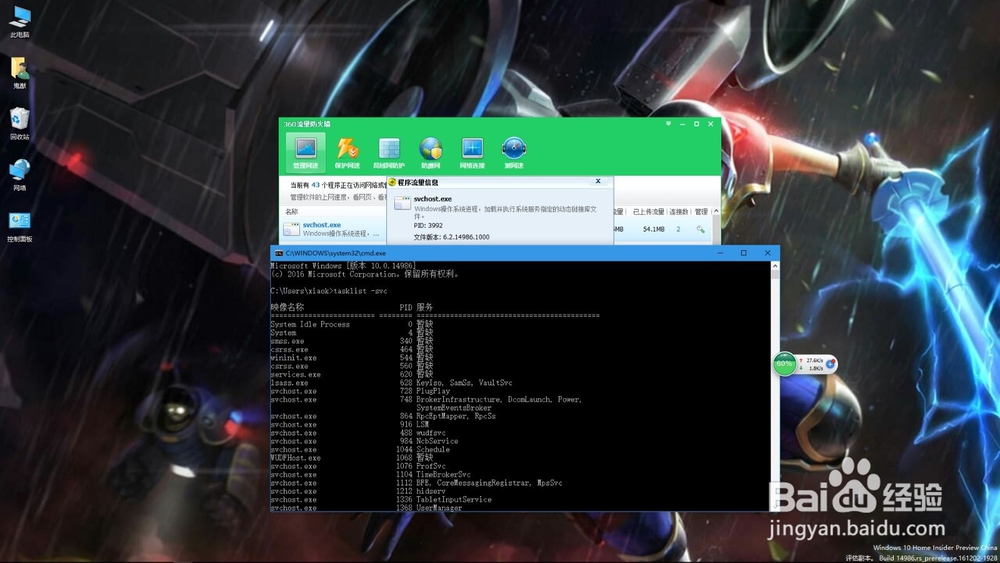Click the smss.exe line in cmd output
This screenshot has width=1000, height=563.
(x=351, y=341)
